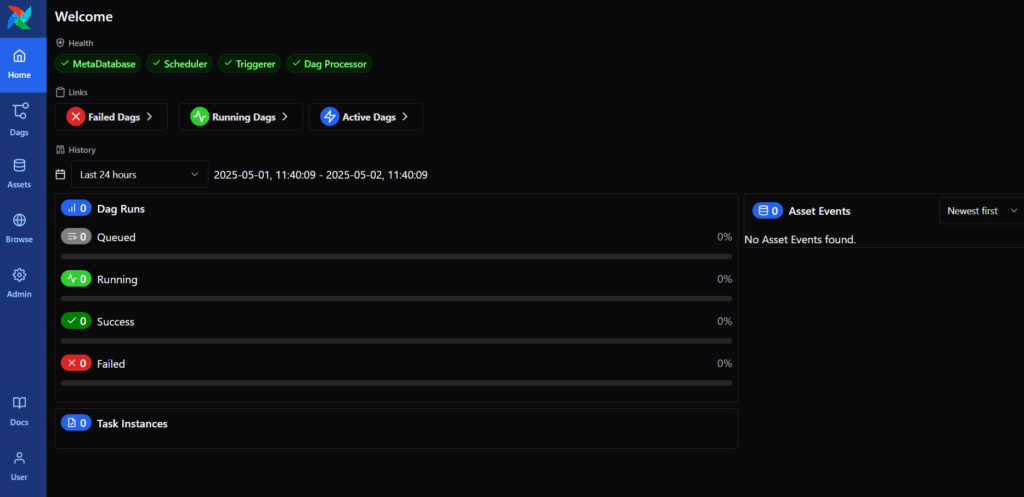
Task: Open the Running Dags link
Action: click(239, 117)
